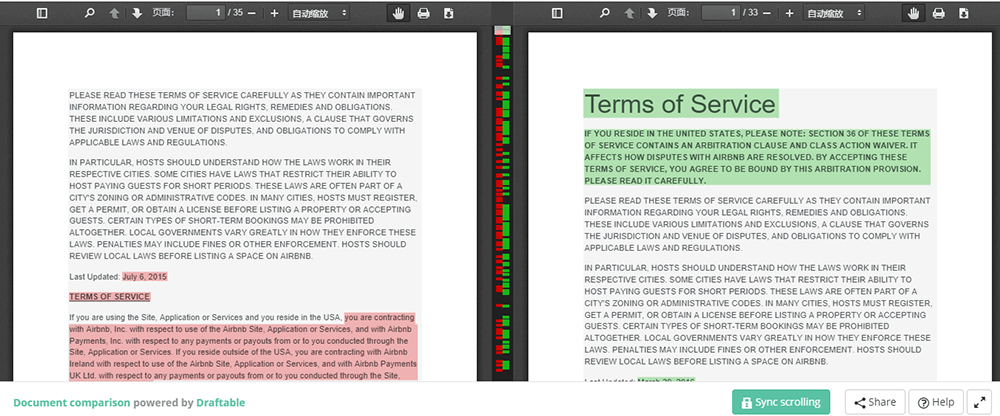Zoom in on the left document
The height and width of the screenshot is (416, 1000).
point(274,13)
